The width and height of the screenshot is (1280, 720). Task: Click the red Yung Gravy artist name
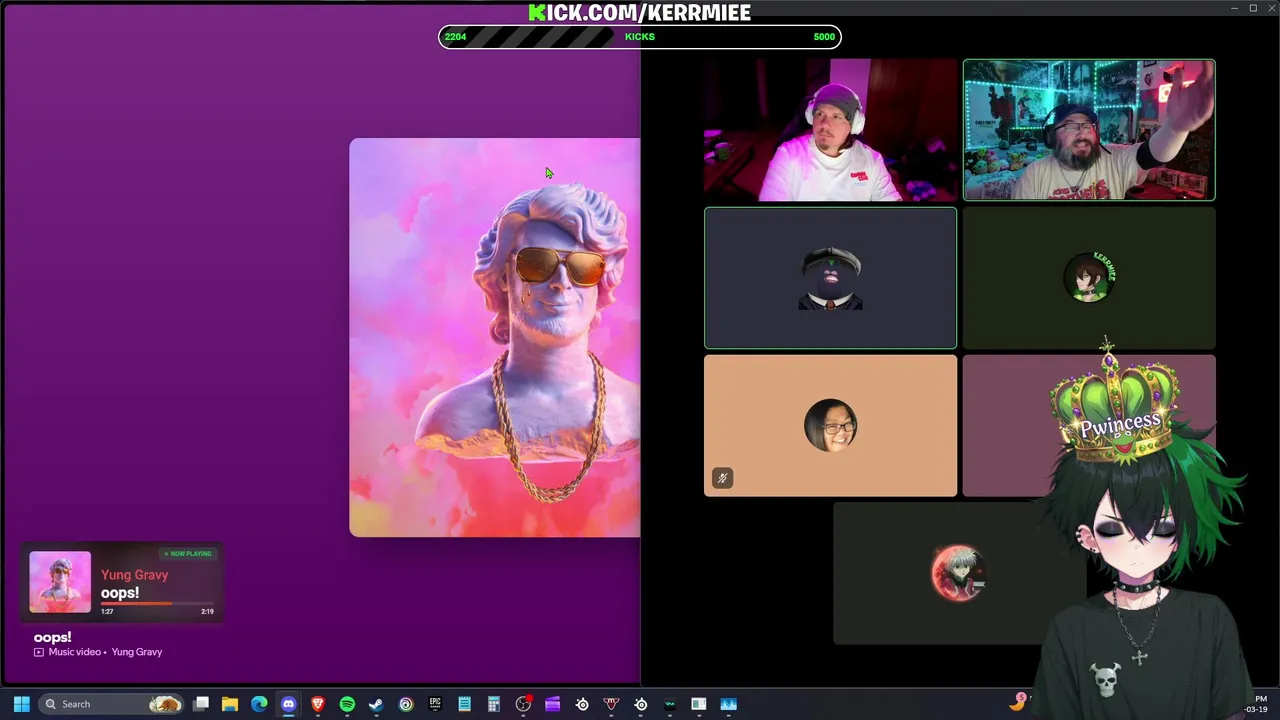[134, 575]
